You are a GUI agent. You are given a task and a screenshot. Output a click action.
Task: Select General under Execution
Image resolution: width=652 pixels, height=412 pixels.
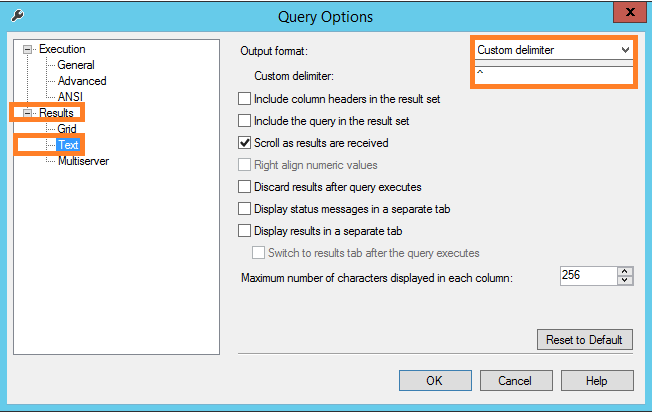coord(76,65)
